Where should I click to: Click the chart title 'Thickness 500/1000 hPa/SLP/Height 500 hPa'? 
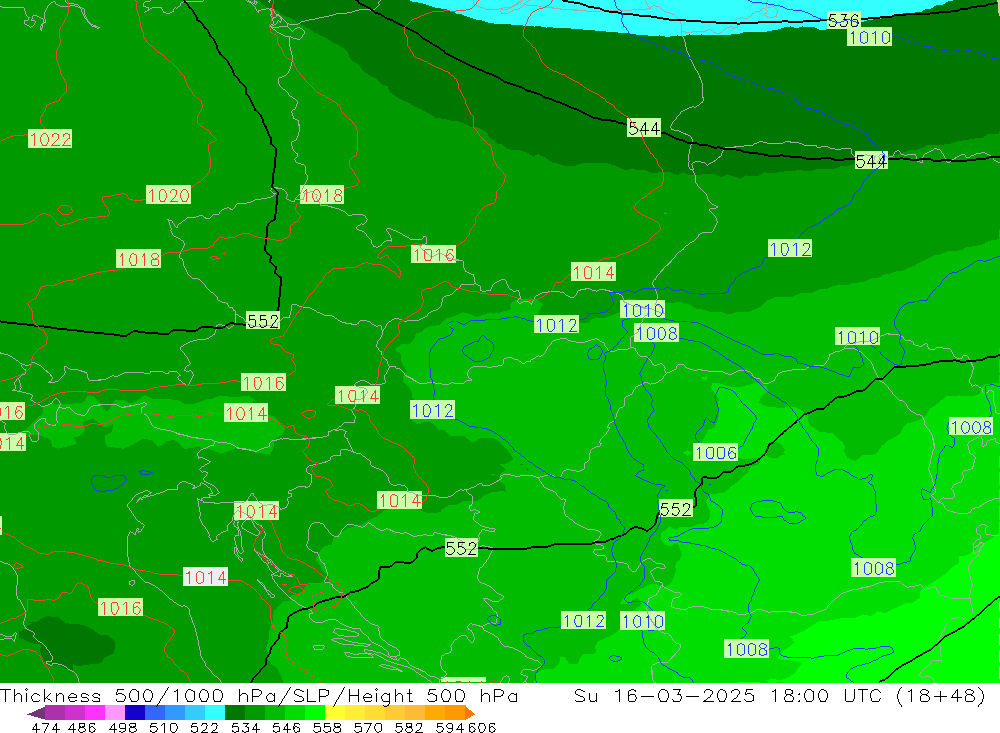tap(259, 695)
